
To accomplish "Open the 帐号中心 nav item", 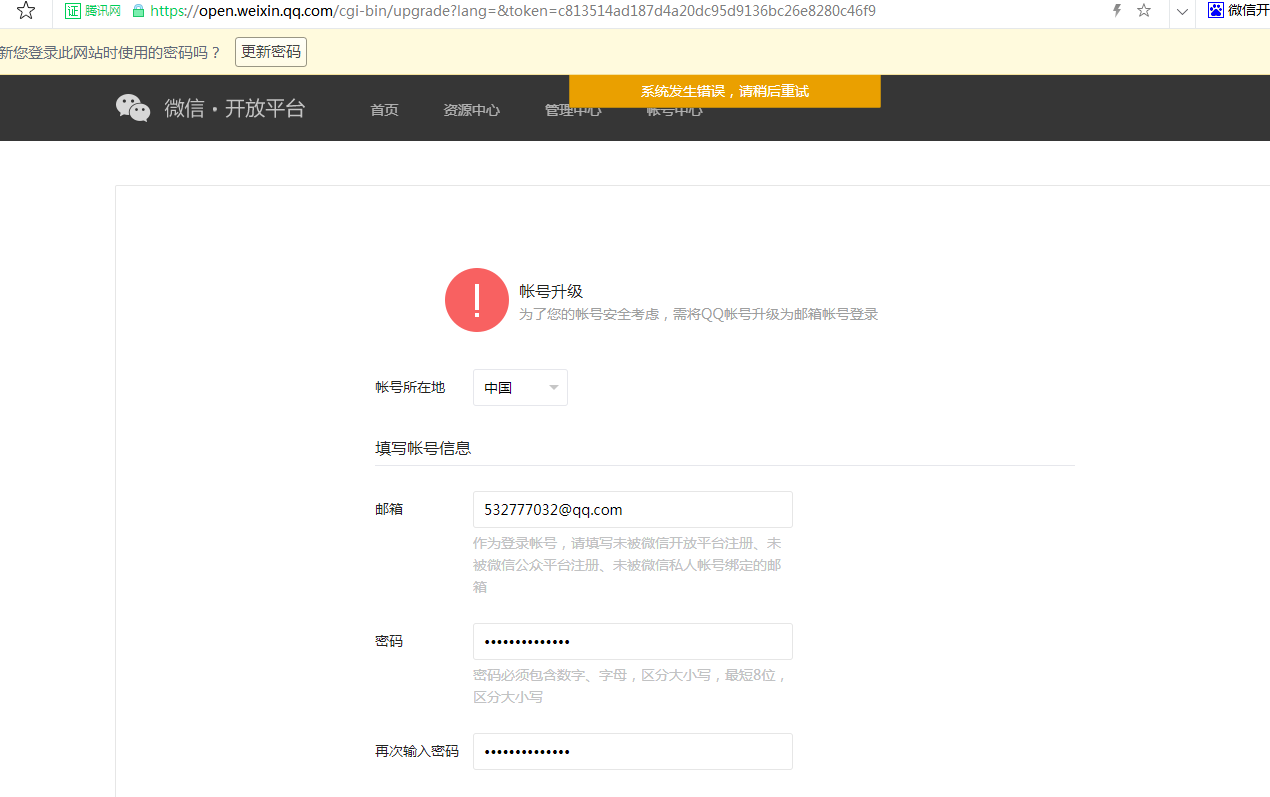I will point(674,111).
